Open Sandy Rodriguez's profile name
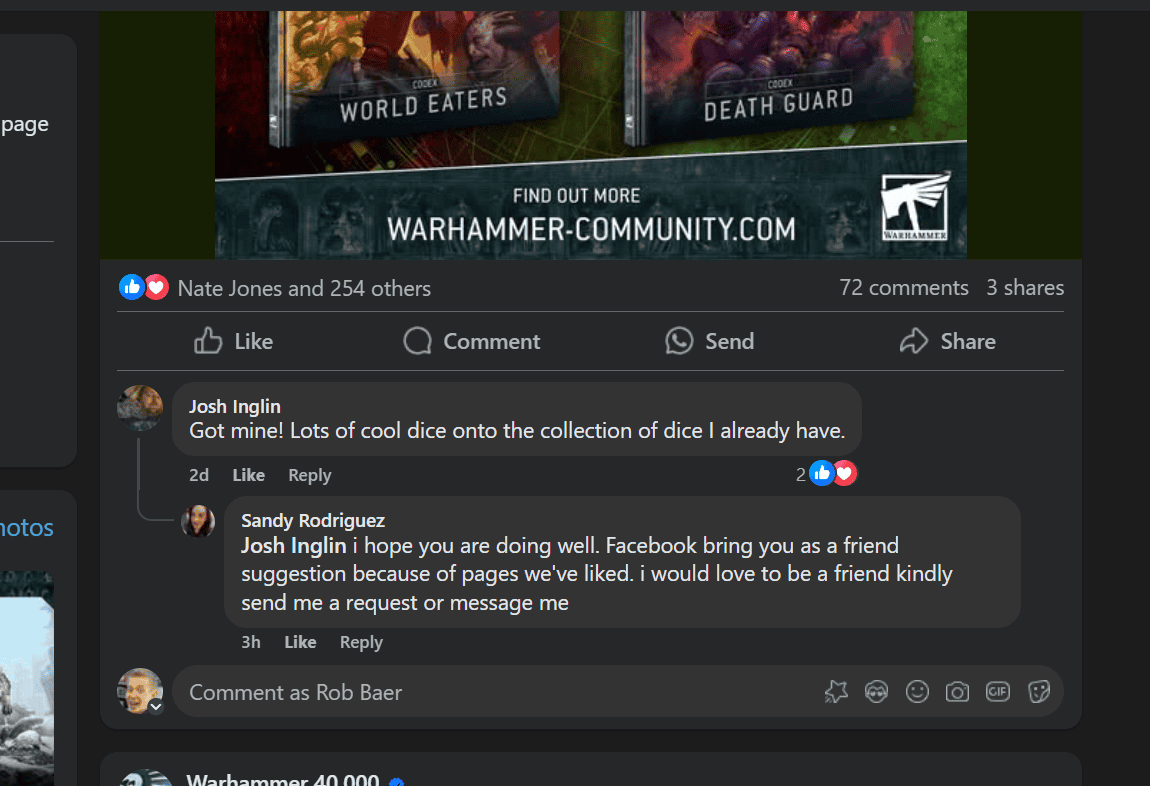The image size is (1150, 786). (x=313, y=521)
